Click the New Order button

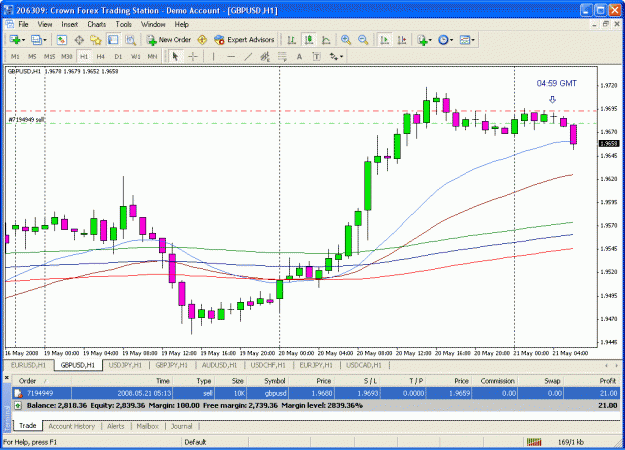(x=169, y=40)
